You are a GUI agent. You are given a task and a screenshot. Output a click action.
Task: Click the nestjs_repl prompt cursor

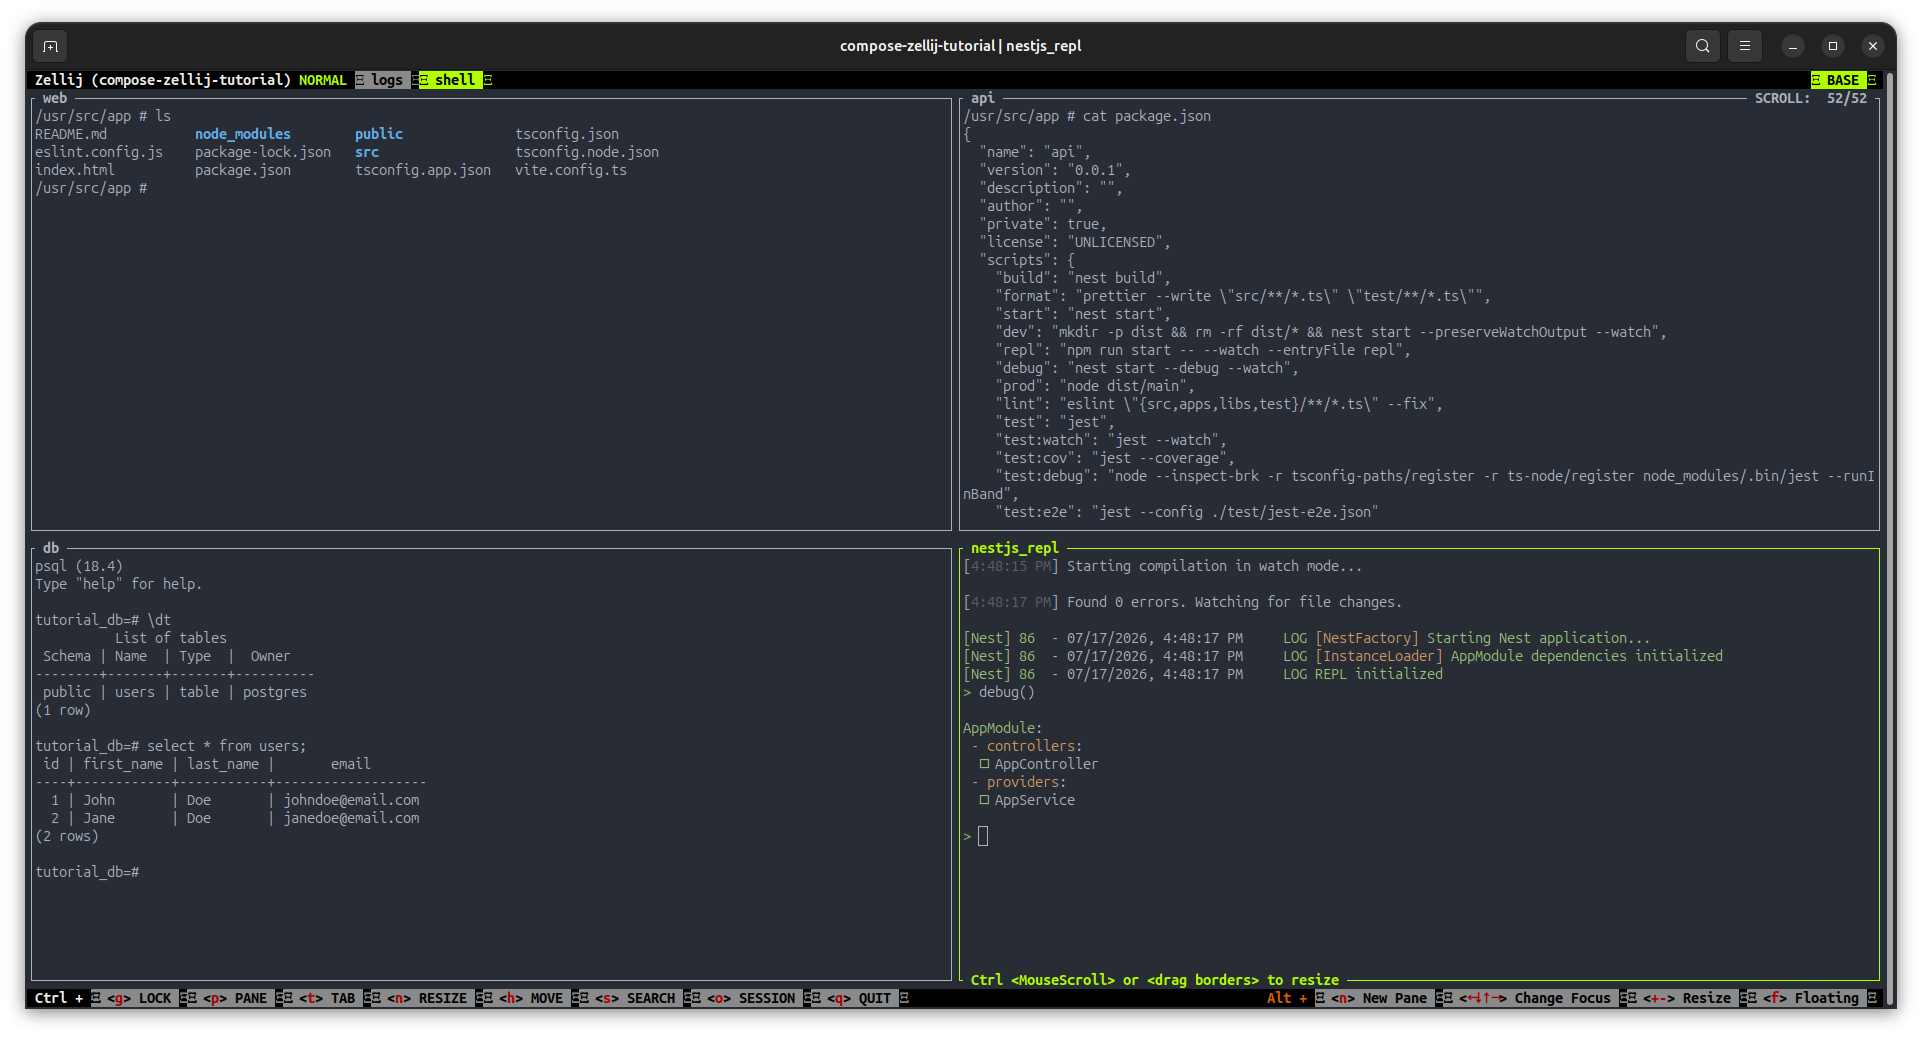click(983, 836)
